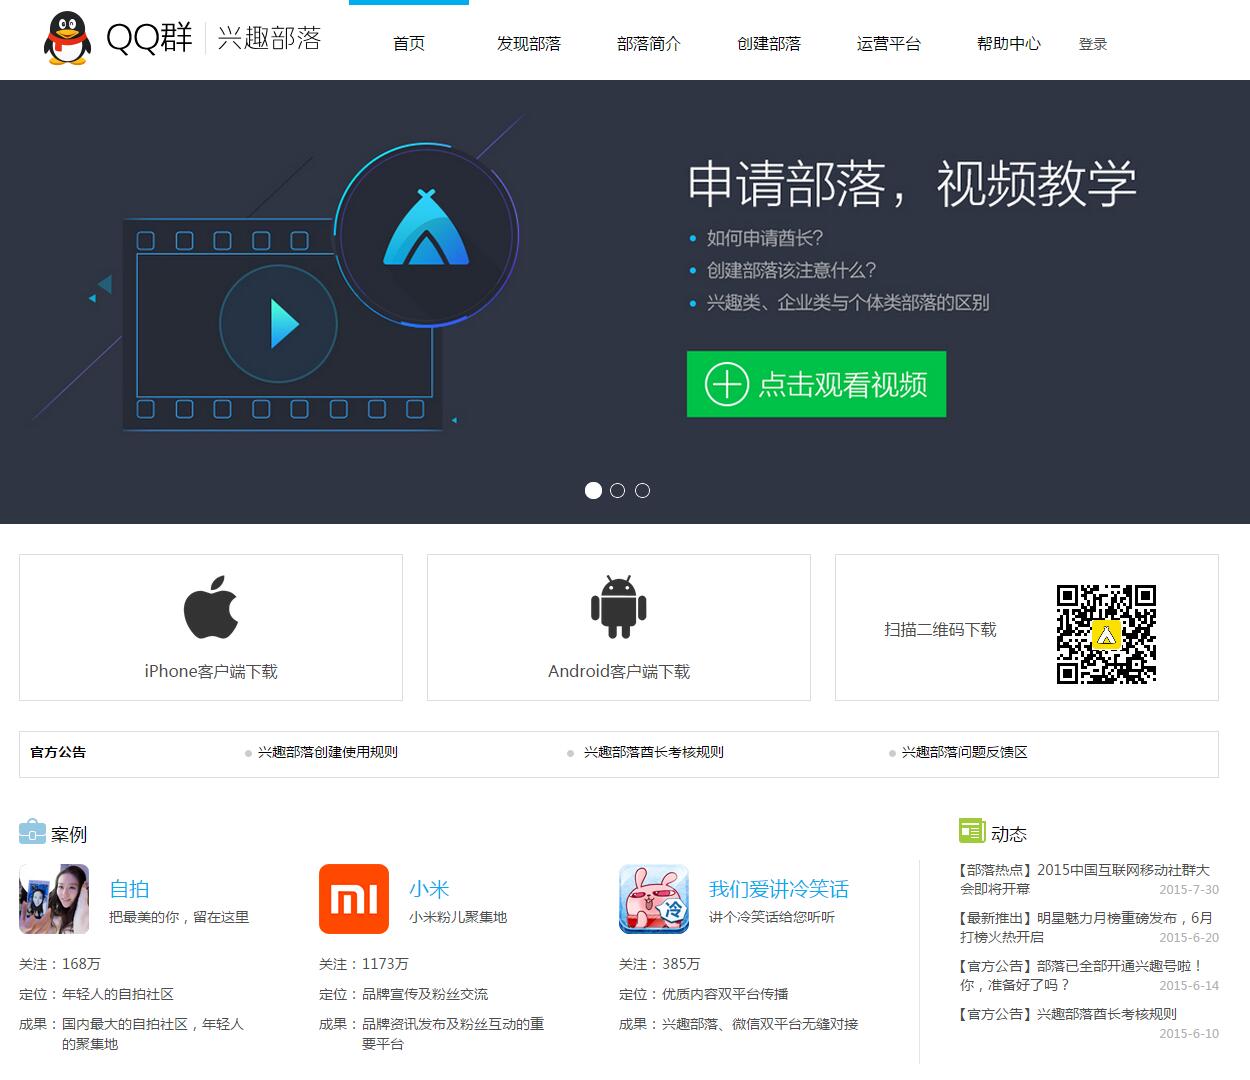Click the 如何申请酋长? bullet text
This screenshot has height=1080, width=1250.
click(x=765, y=238)
